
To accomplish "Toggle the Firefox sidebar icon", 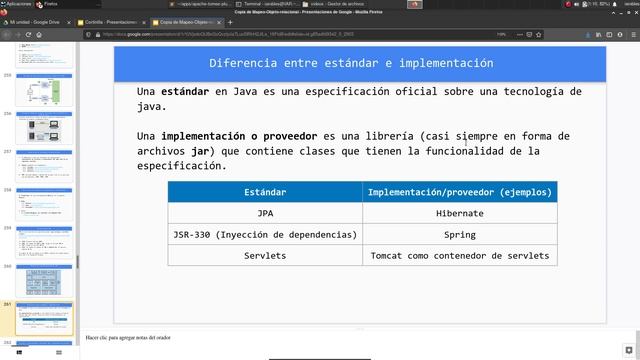I will 609,35.
